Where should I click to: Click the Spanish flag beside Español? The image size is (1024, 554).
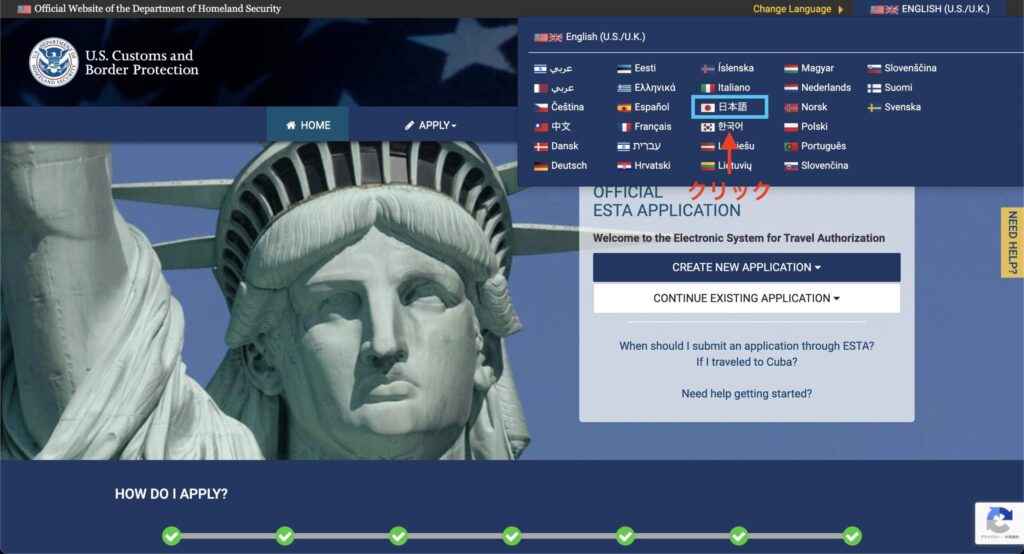click(x=624, y=107)
